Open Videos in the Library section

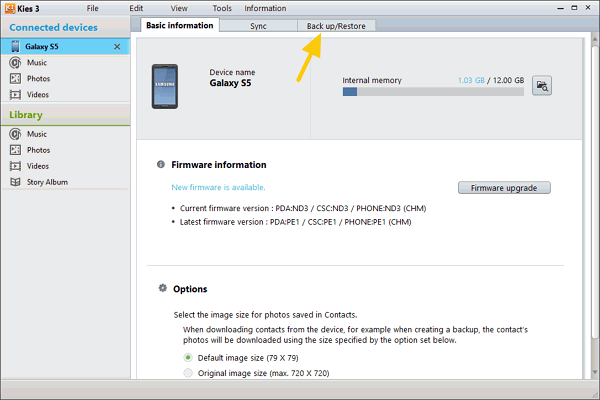click(x=38, y=166)
